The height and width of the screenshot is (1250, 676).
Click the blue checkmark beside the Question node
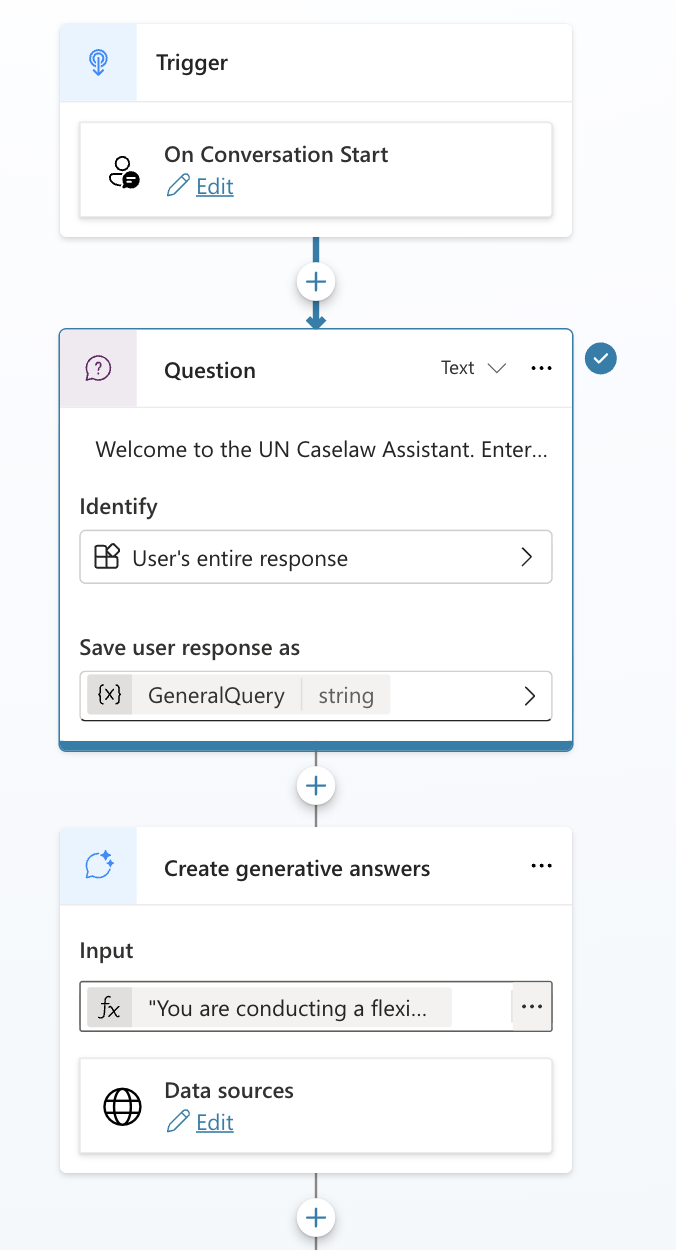[x=601, y=358]
